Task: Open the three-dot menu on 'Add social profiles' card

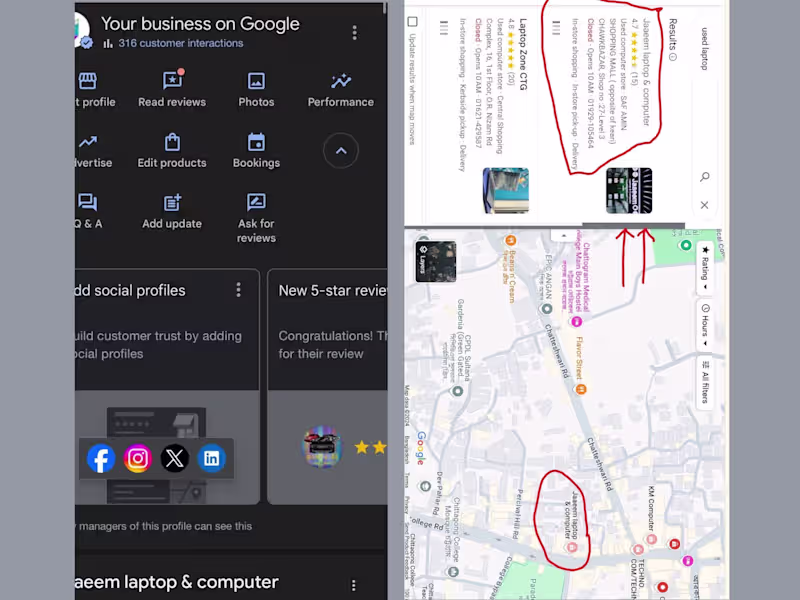Action: 238,289
